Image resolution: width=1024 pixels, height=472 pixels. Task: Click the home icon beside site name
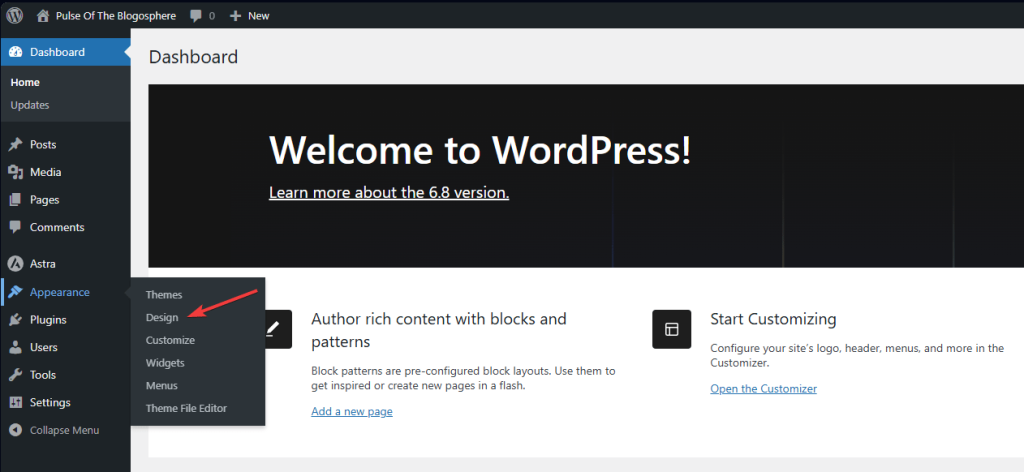(x=42, y=16)
